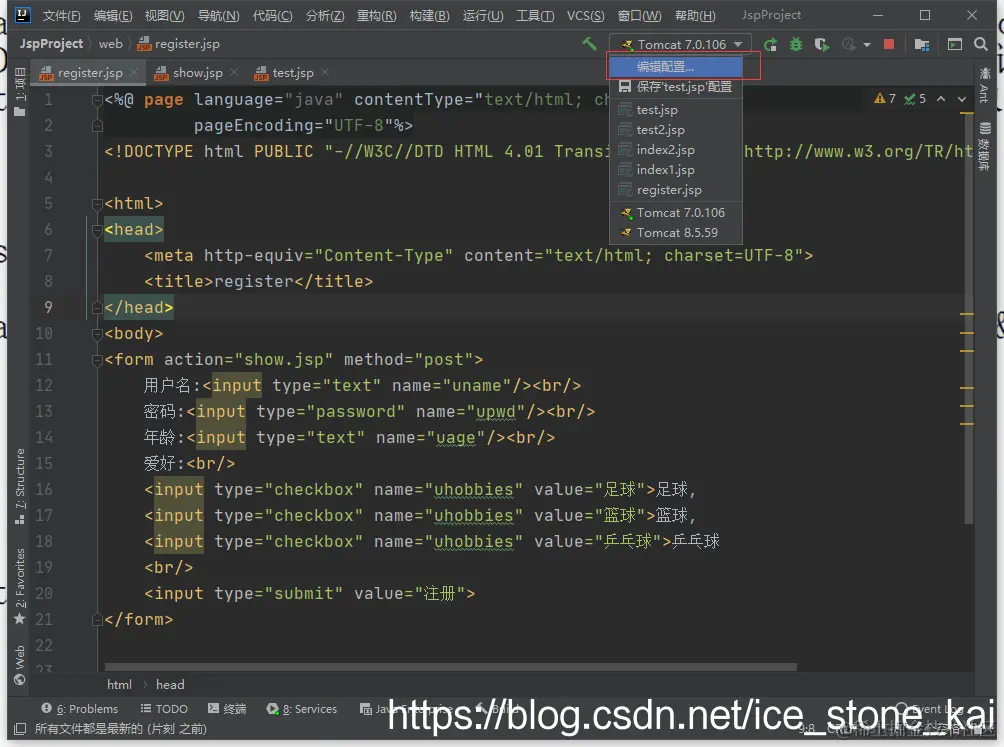This screenshot has height=747, width=1004.
Task: Click html in the bottom breadcrumb
Action: coord(119,684)
